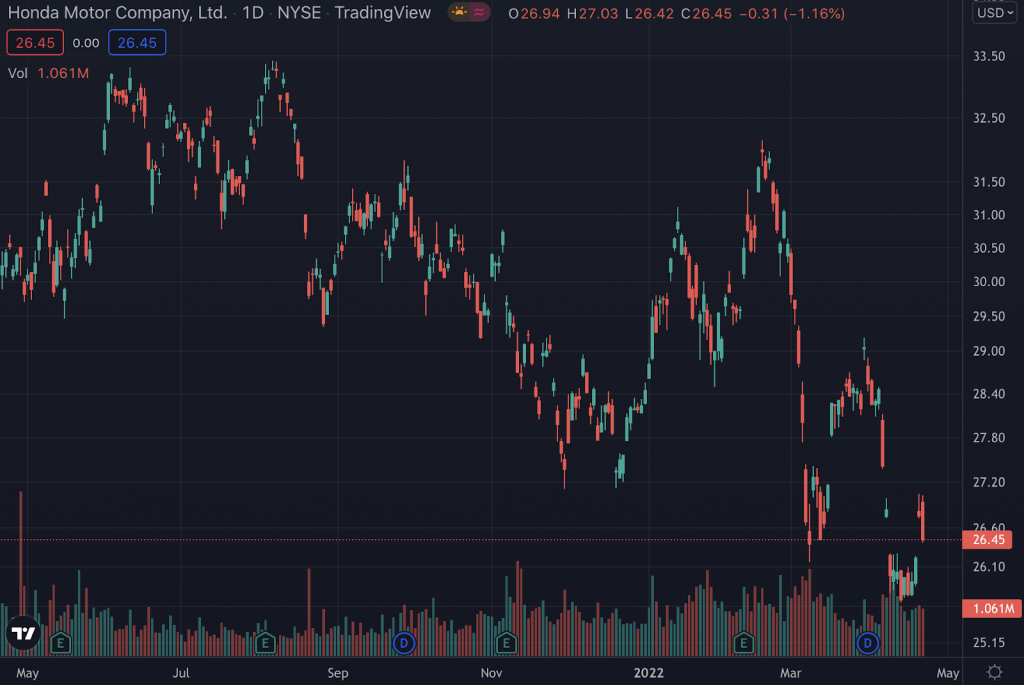Click the Sep label on time axis

338,673
